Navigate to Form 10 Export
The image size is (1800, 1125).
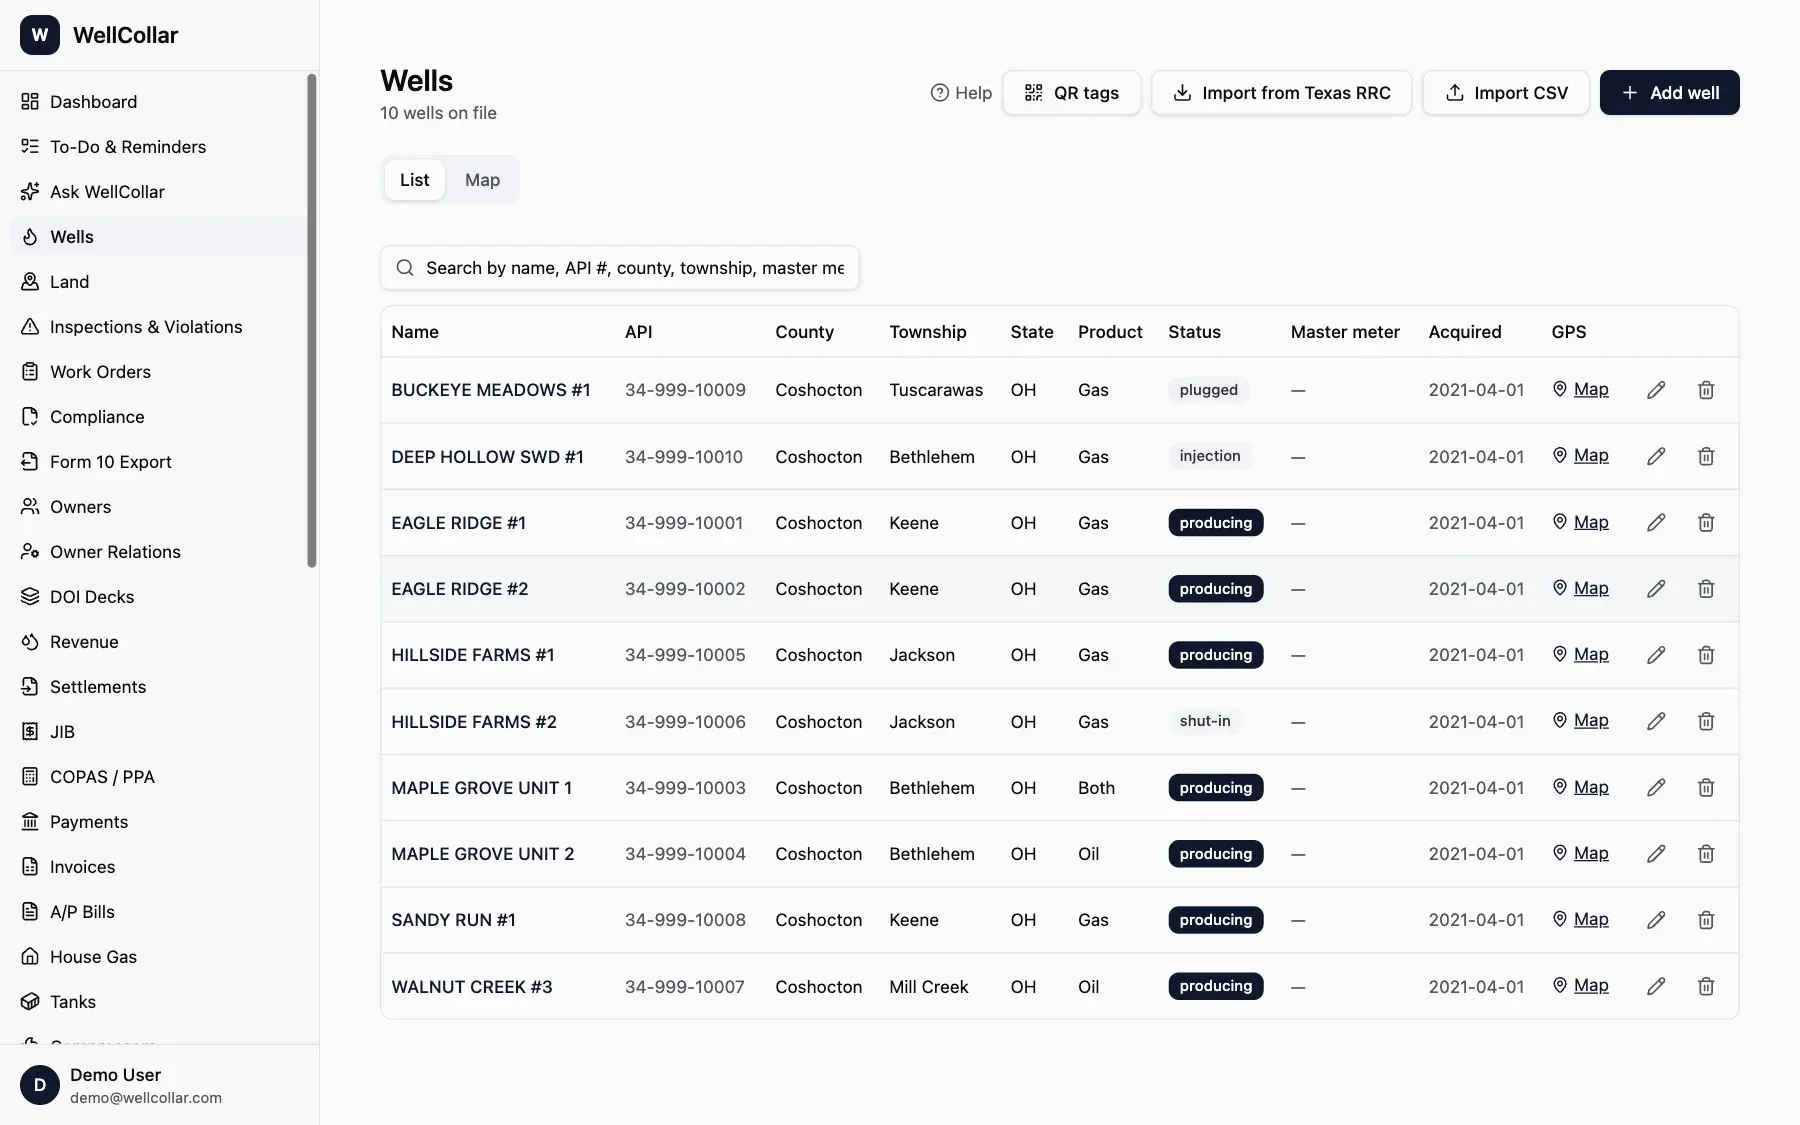tap(158, 462)
